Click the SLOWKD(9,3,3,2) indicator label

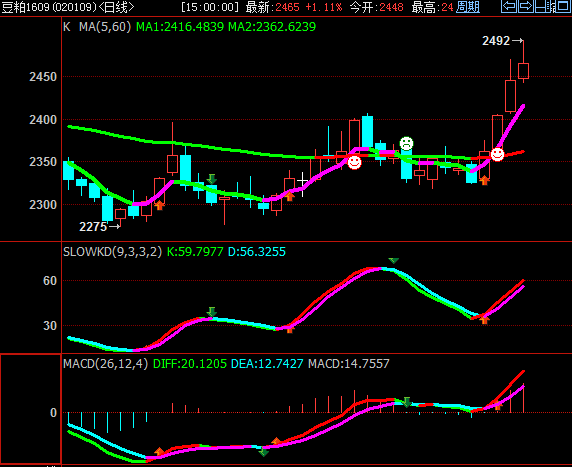[x=112, y=252]
